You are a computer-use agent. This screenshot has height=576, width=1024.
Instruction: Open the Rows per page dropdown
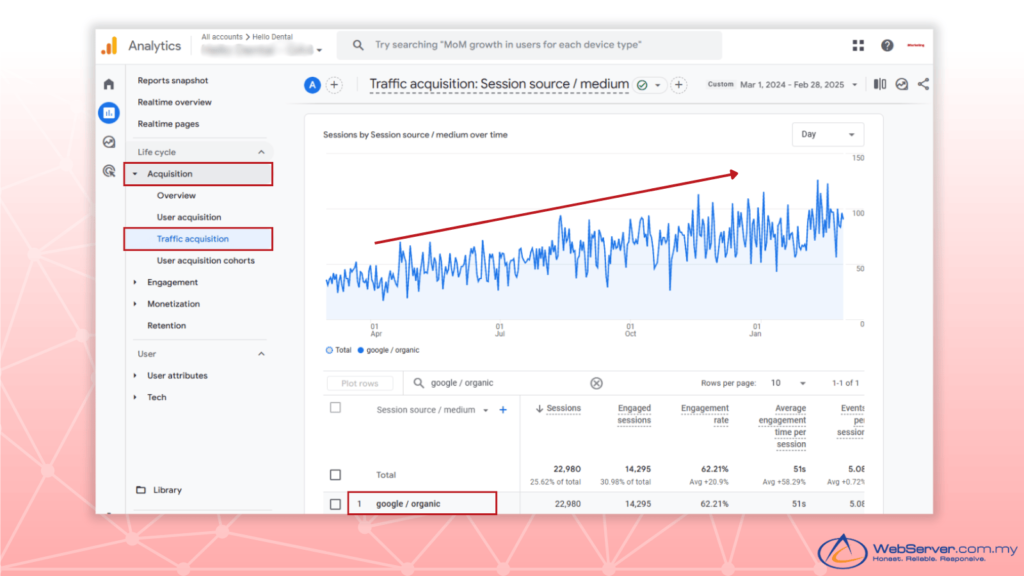(788, 383)
